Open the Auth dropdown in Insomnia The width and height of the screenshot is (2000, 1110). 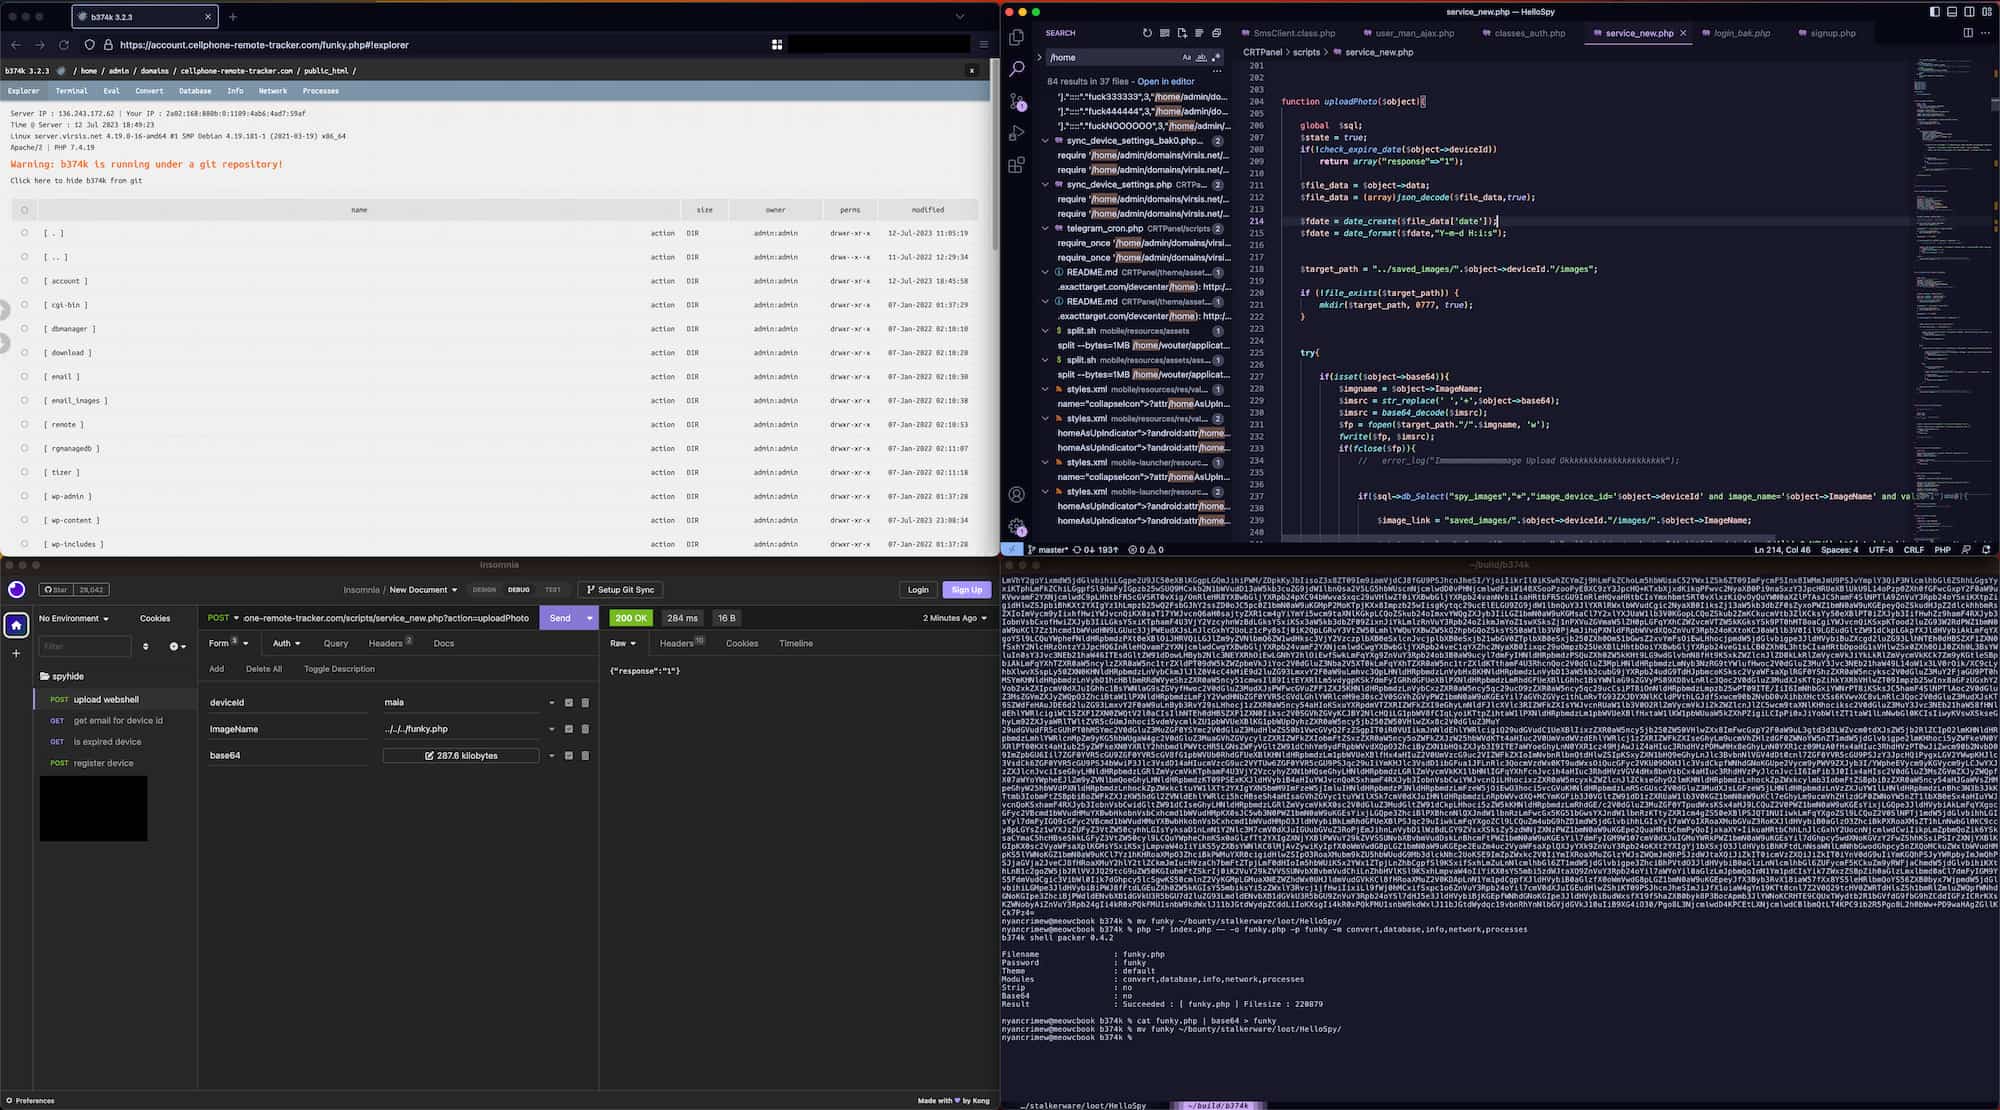287,643
